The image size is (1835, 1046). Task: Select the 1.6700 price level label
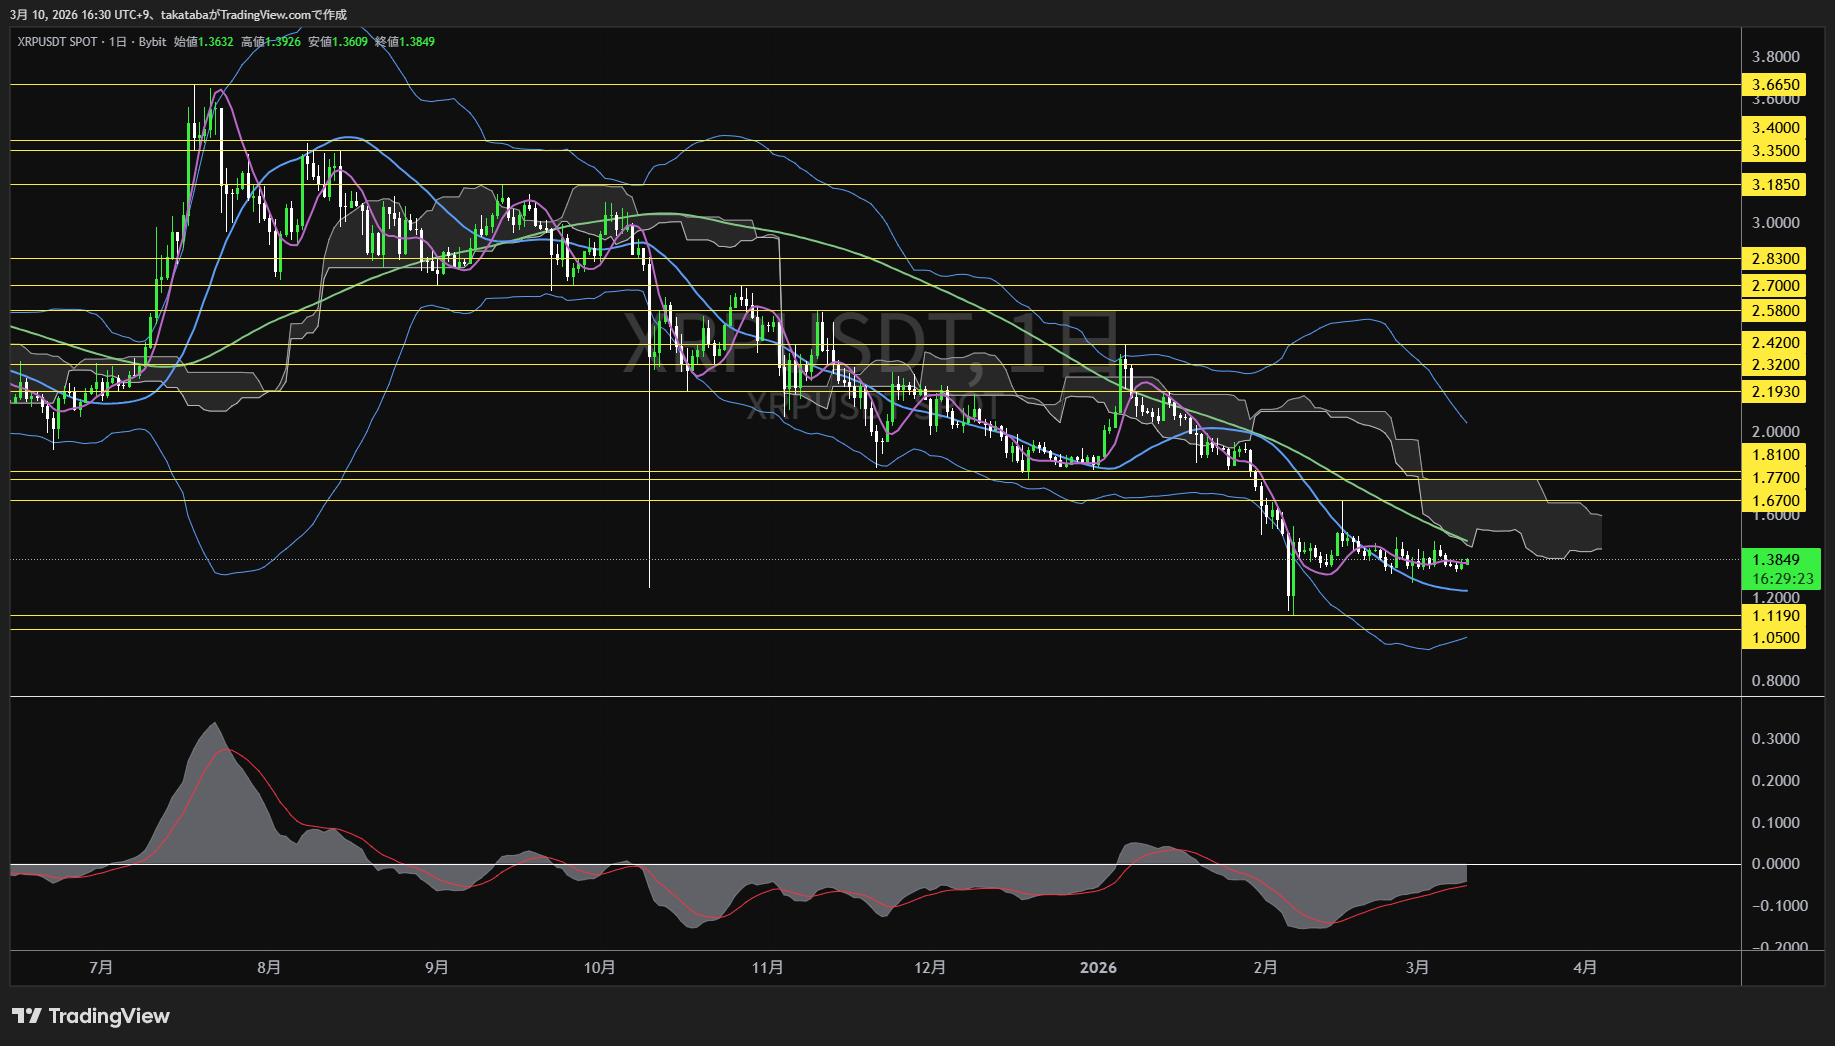1775,501
